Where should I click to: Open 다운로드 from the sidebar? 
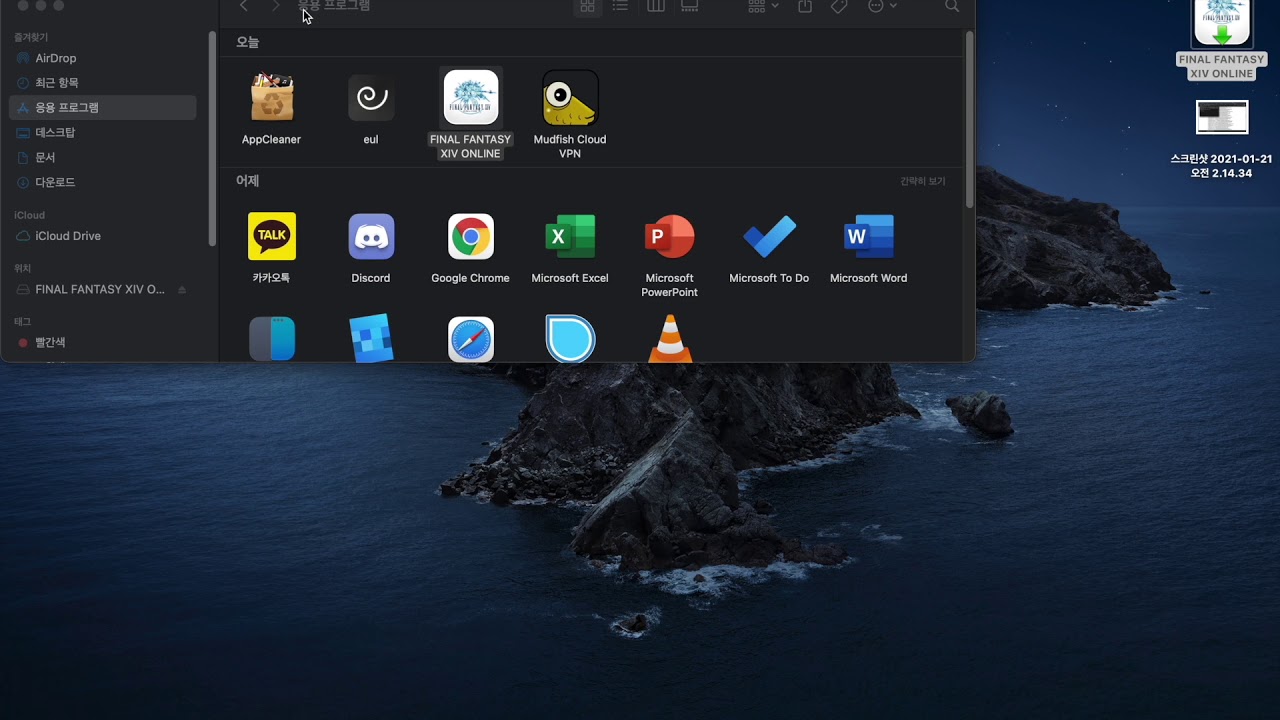[x=103, y=183]
